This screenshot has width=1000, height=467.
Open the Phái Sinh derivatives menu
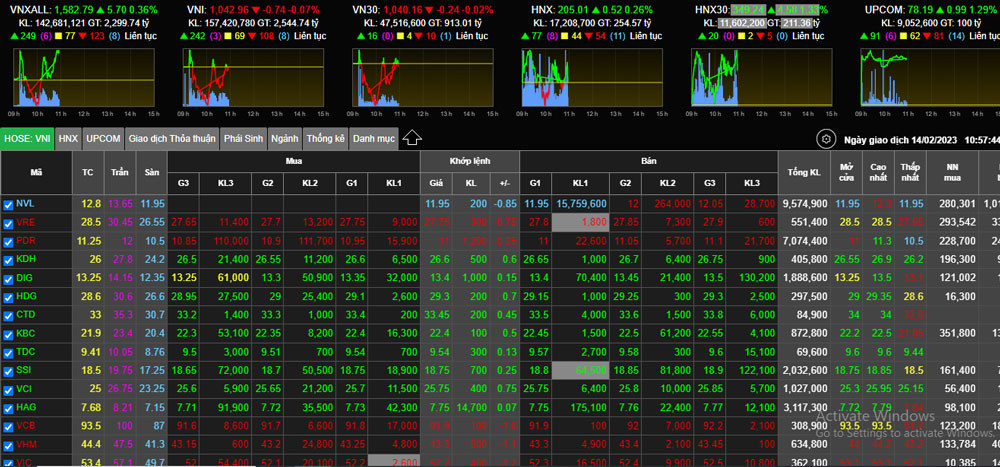pyautogui.click(x=244, y=138)
